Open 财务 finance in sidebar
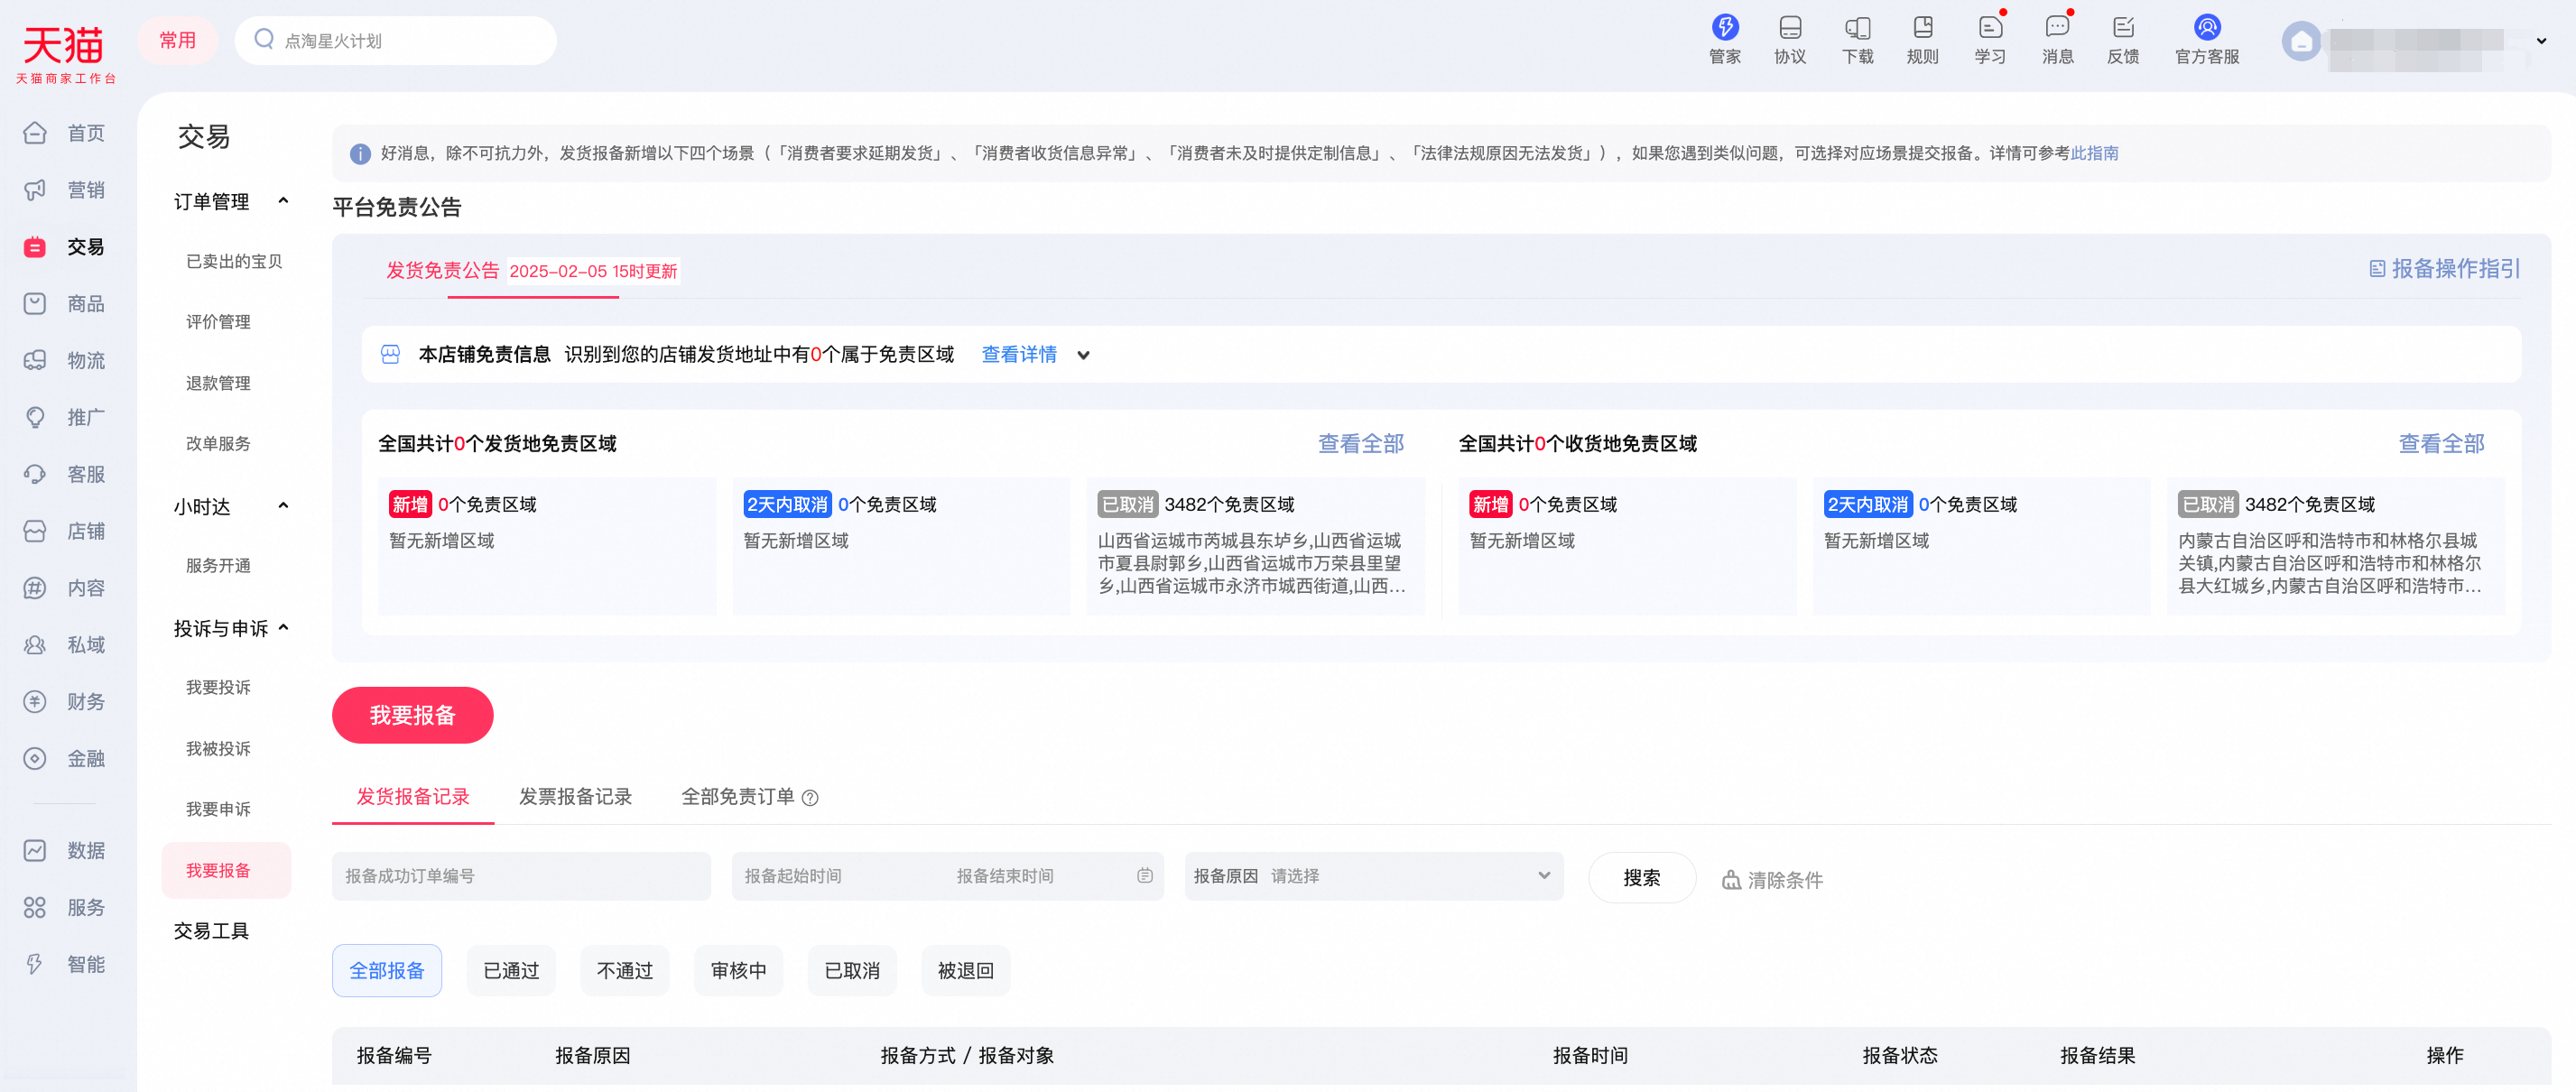Viewport: 2576px width, 1092px height. (65, 702)
